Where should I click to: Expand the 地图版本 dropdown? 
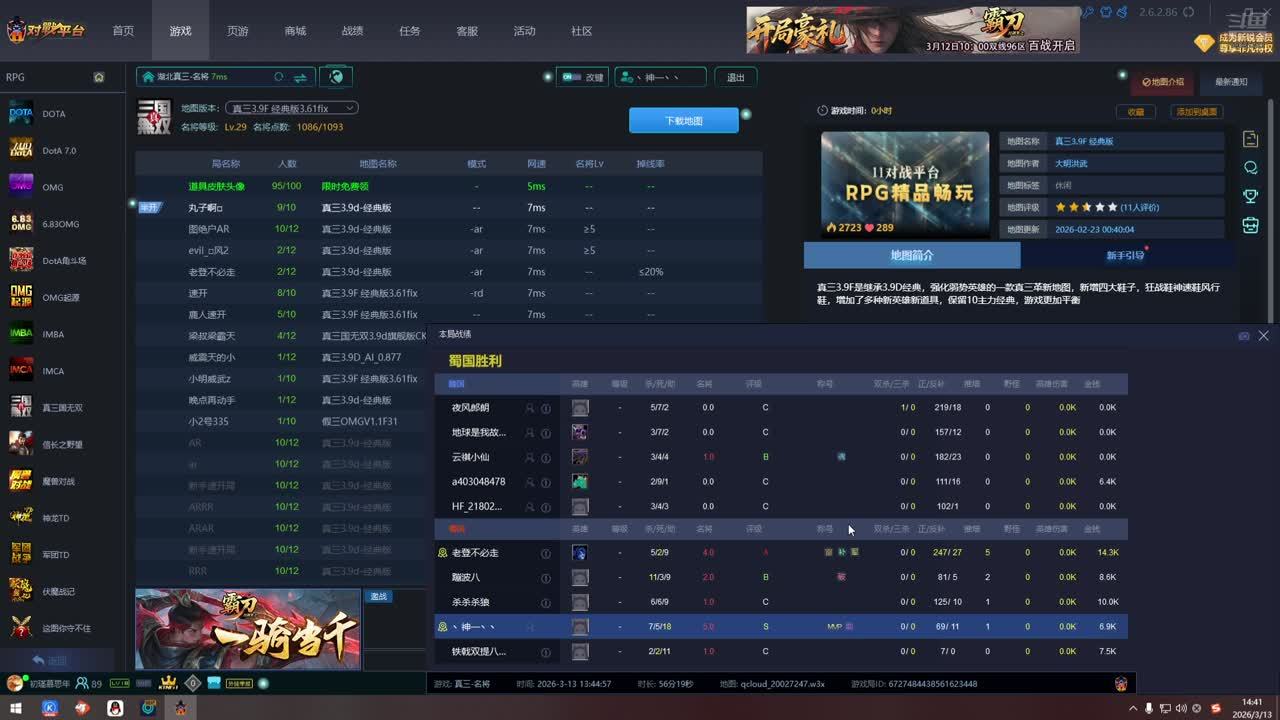click(x=292, y=108)
